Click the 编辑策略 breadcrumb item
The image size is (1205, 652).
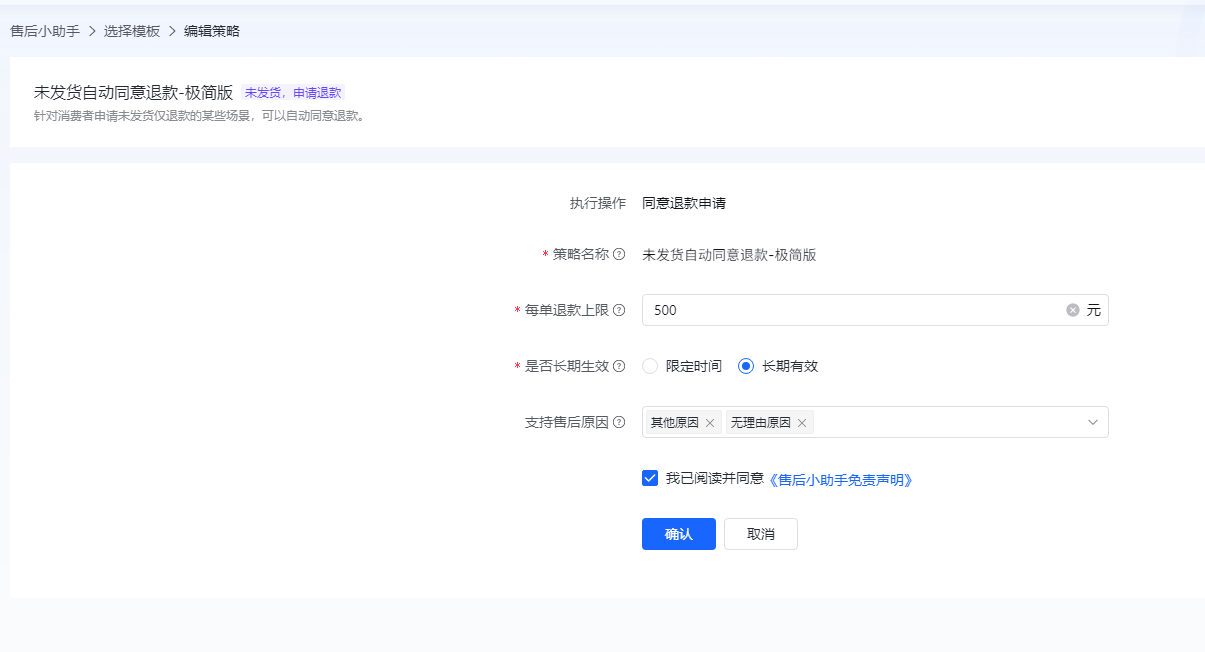(212, 31)
